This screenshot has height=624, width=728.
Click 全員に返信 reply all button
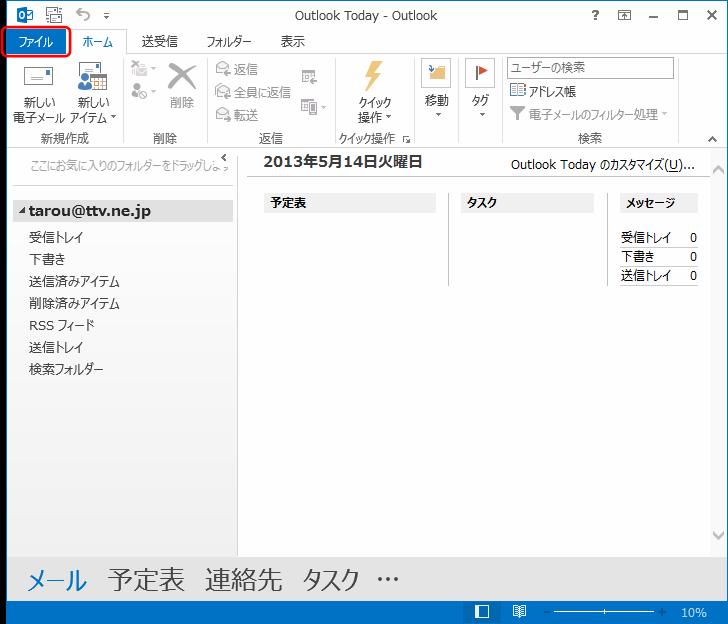click(253, 92)
